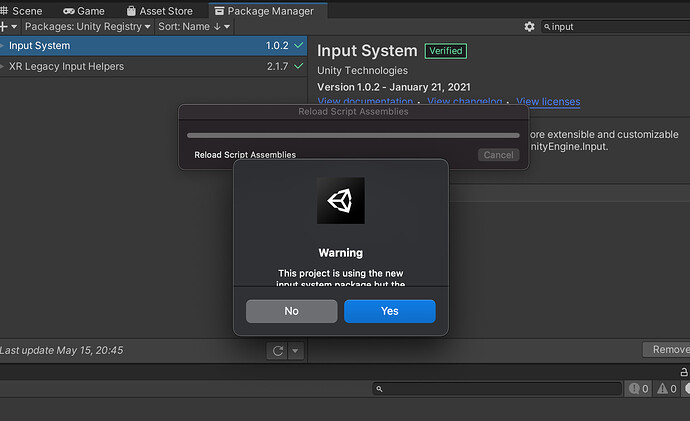Cancel the Reload Script Assemblies dialog

[x=498, y=155]
